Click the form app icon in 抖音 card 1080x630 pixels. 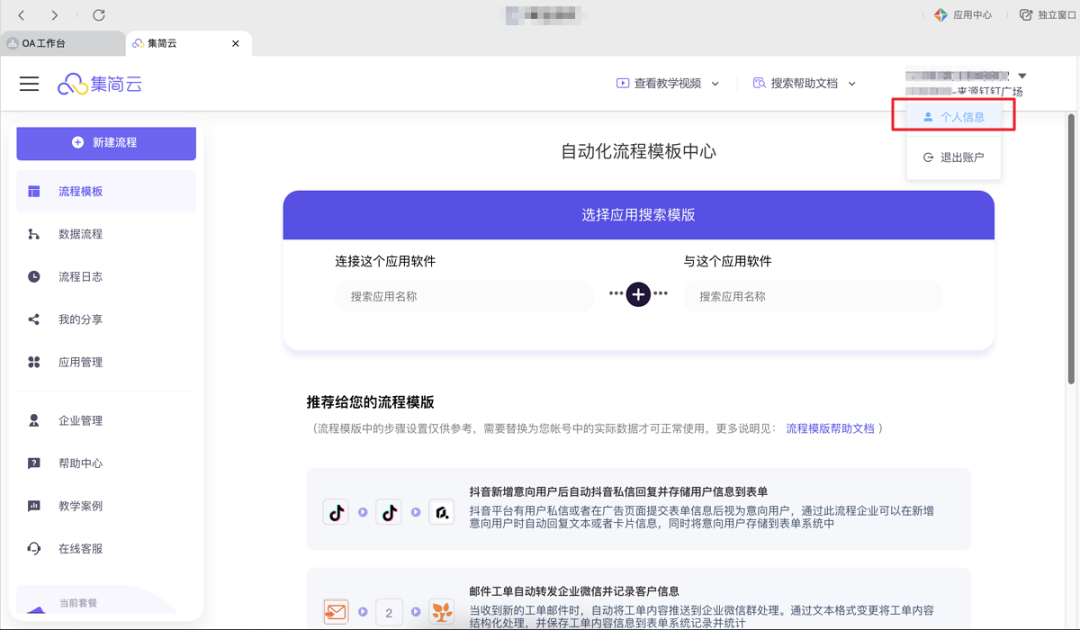point(442,512)
